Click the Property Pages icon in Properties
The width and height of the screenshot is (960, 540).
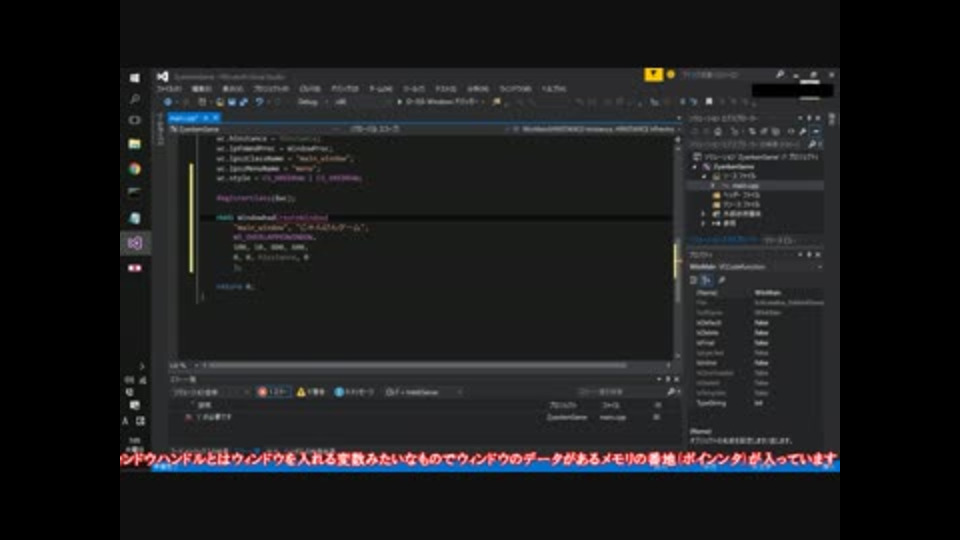(x=722, y=280)
